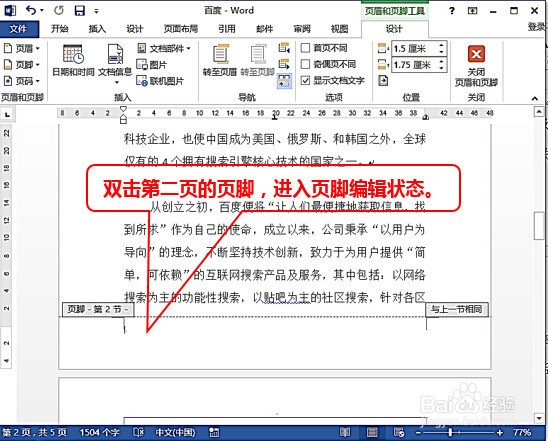Click 与上一节相同 tag
548x441 pixels.
[456, 309]
